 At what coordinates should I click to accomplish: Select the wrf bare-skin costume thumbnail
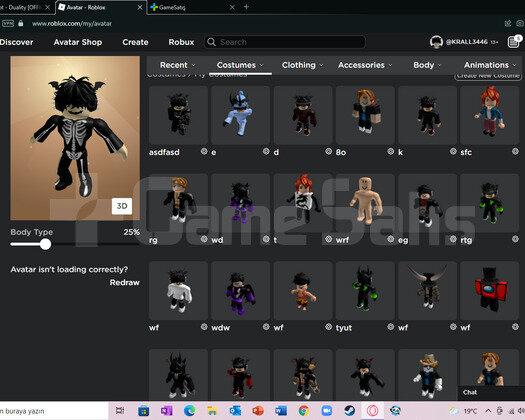365,203
